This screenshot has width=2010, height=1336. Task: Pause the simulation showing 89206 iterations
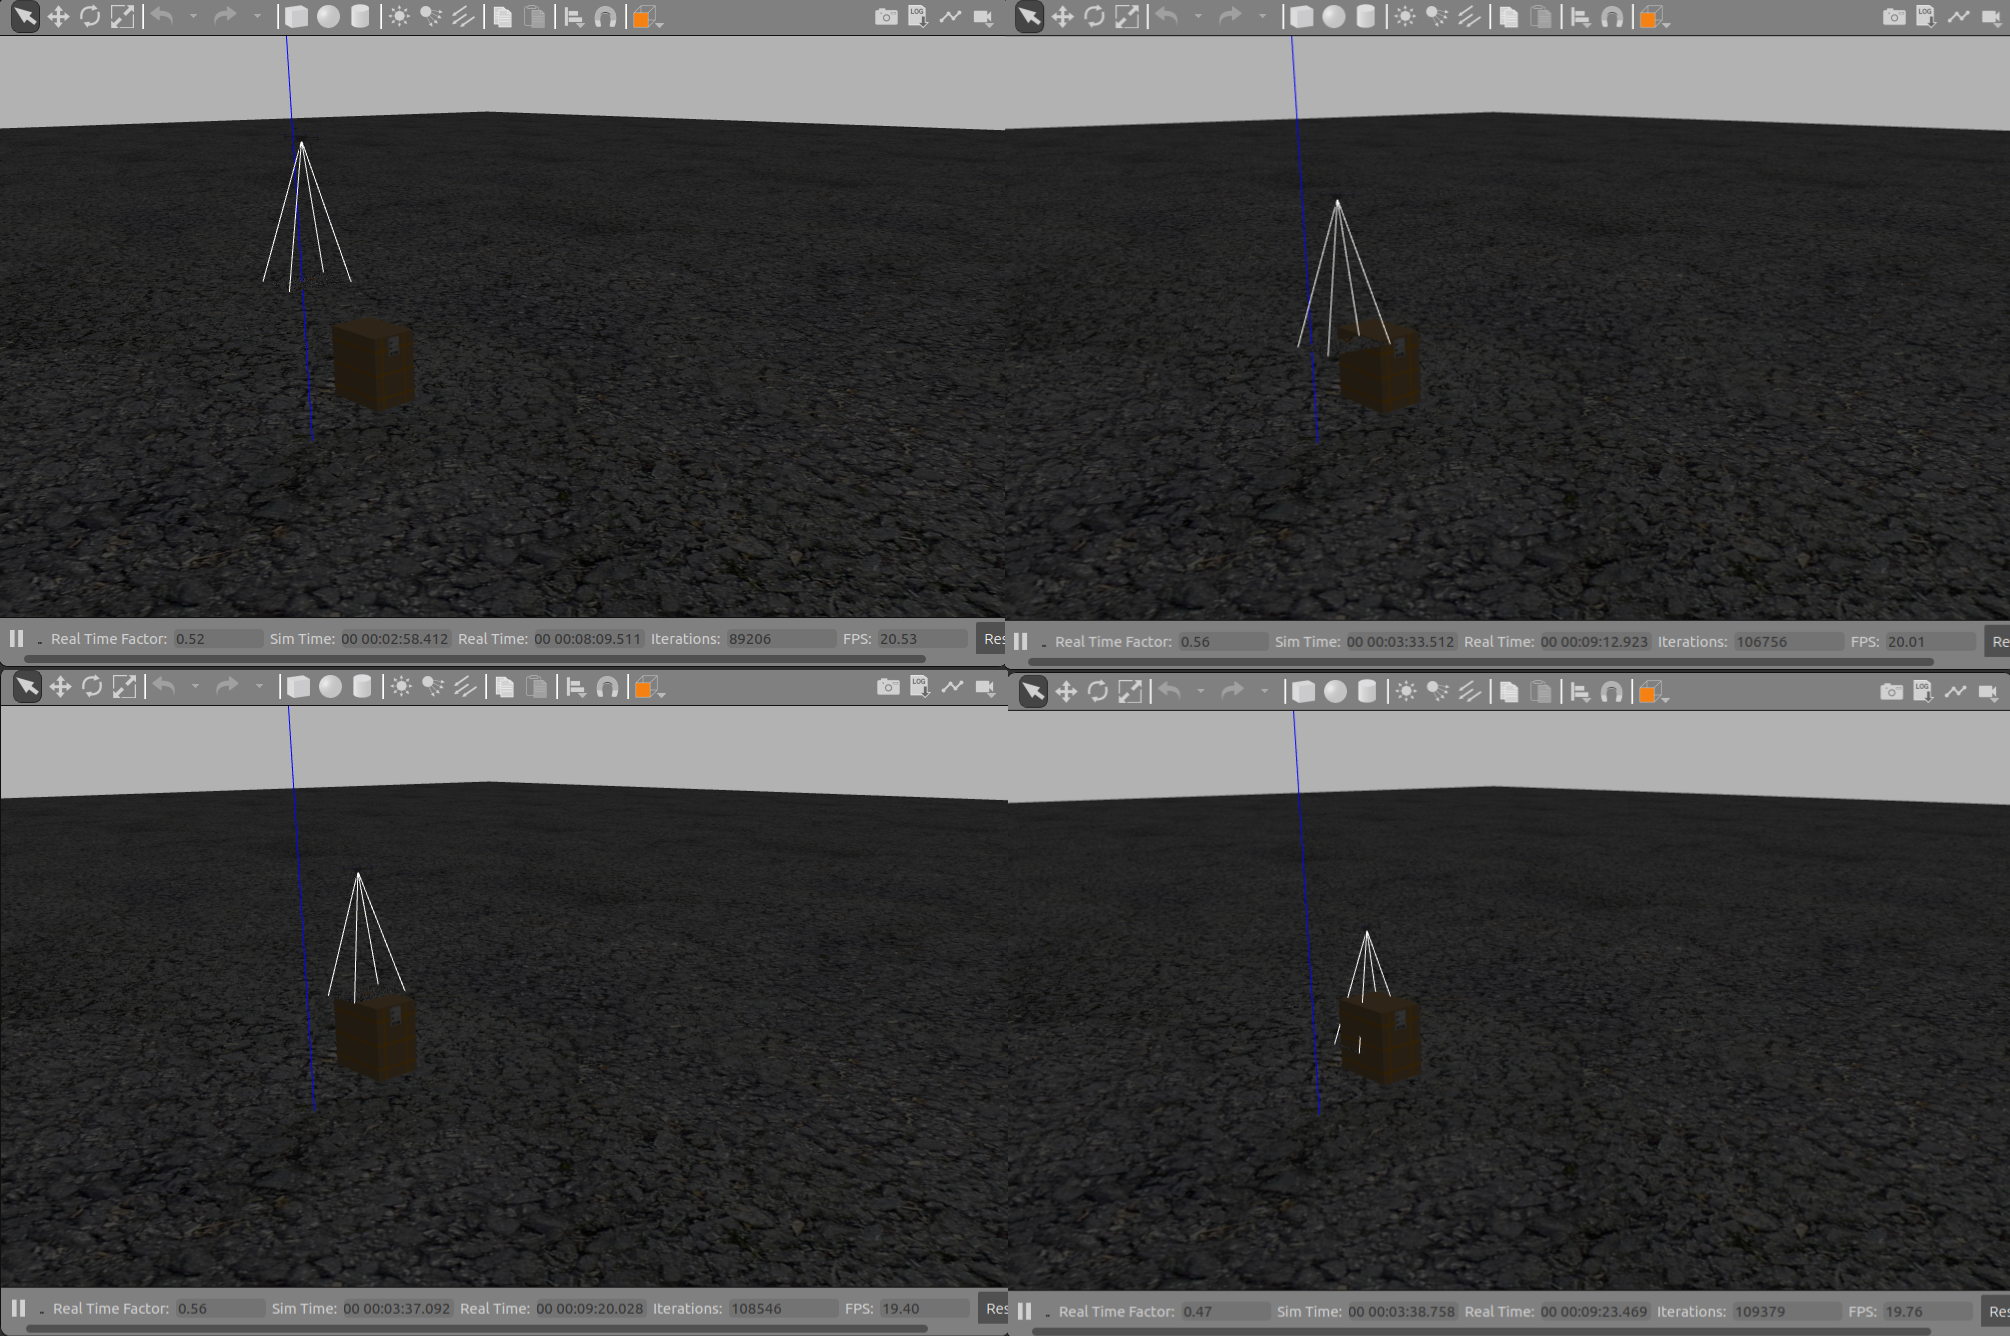pos(16,638)
